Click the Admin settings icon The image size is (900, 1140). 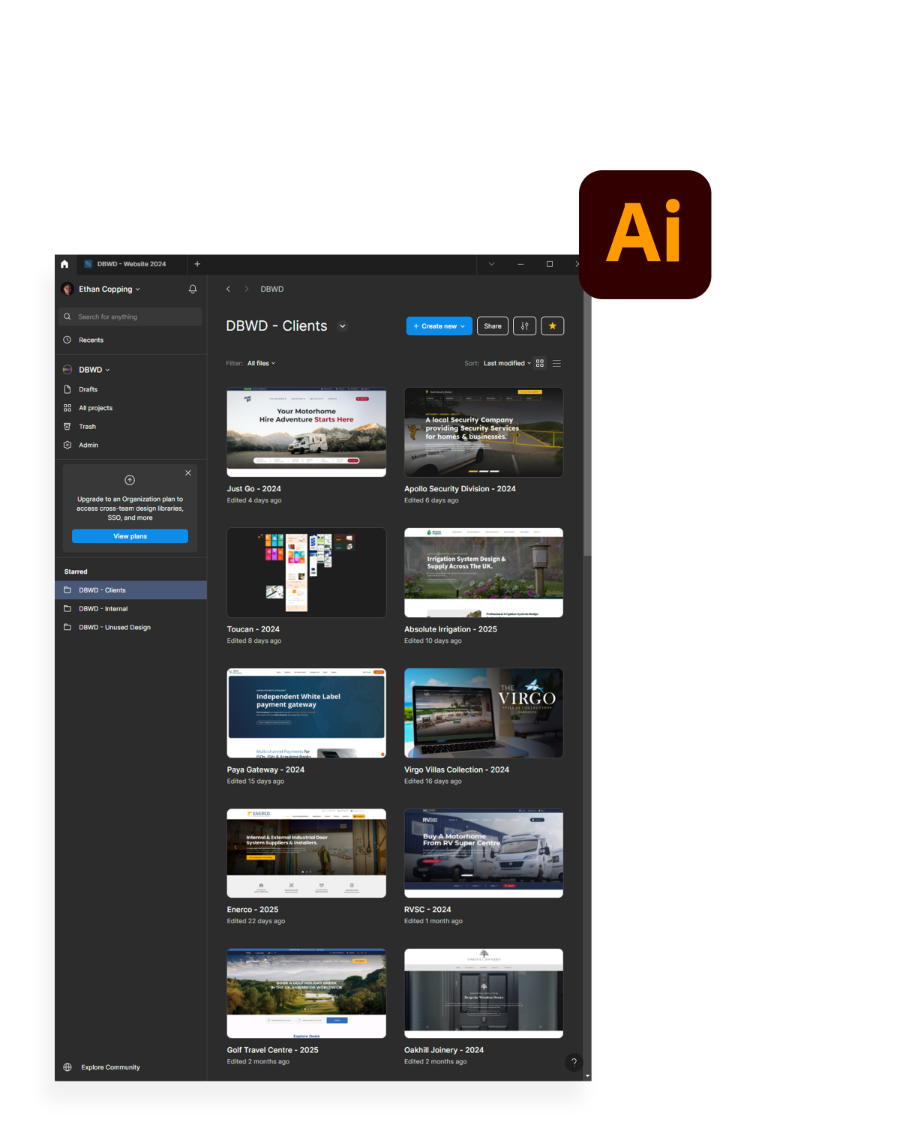pos(68,445)
